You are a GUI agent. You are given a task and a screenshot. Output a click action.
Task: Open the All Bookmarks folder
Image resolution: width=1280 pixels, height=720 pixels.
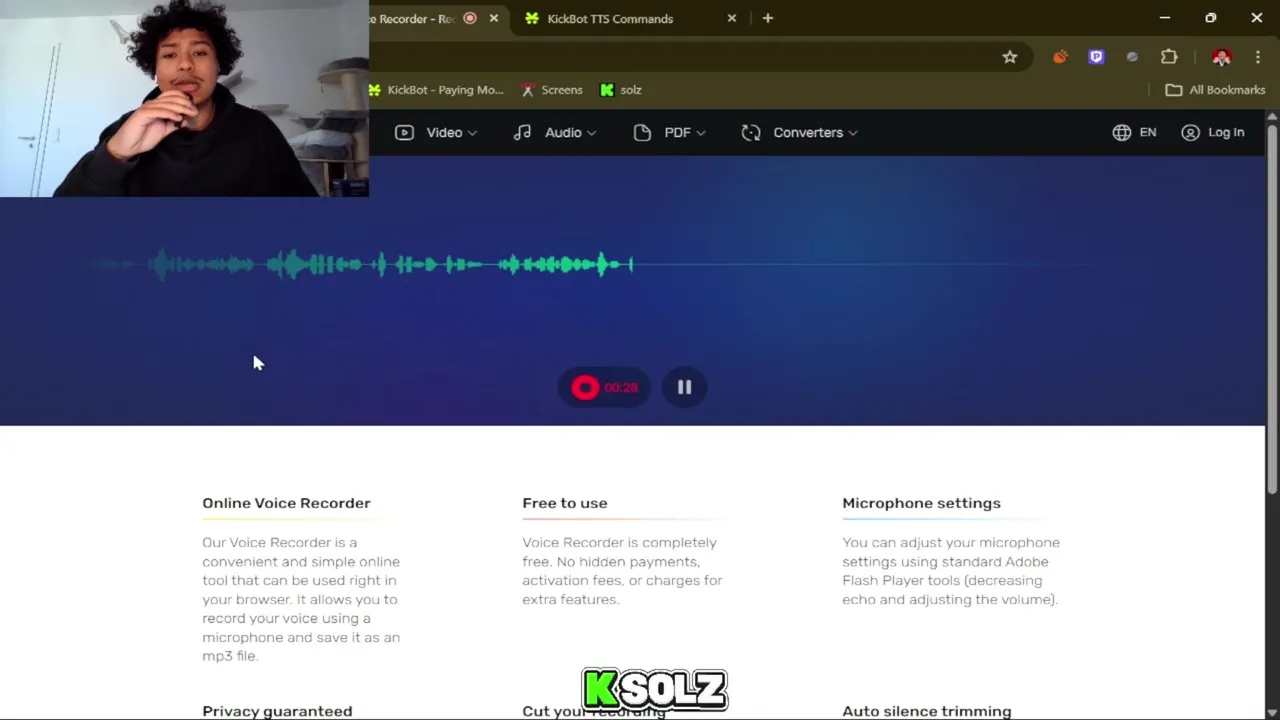[x=1215, y=90]
